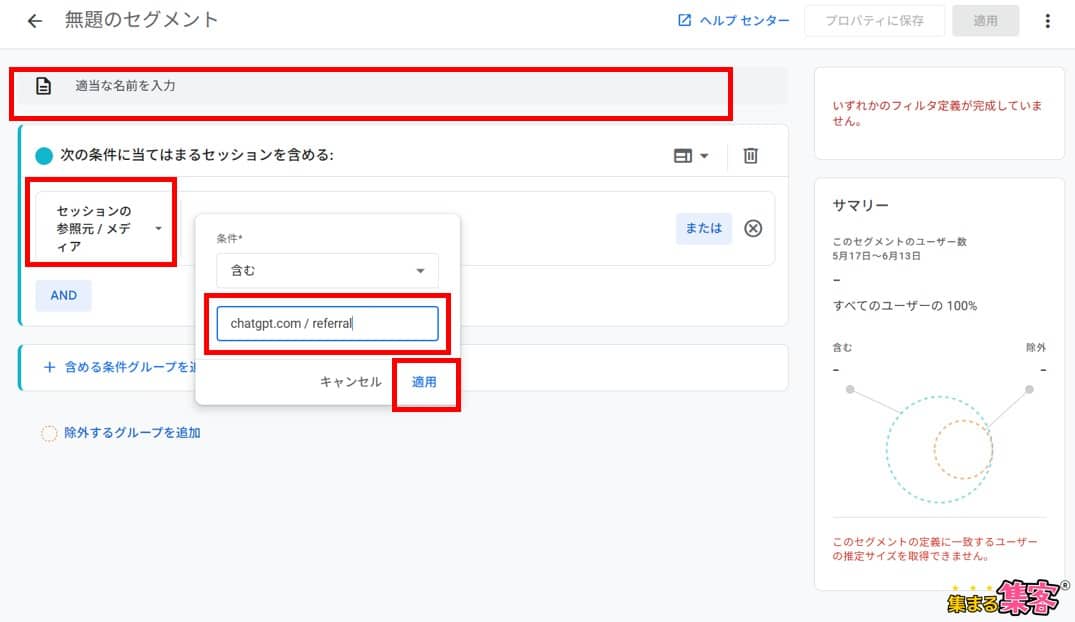Click the 5月17日〜6月13日 date range text

(x=876, y=256)
